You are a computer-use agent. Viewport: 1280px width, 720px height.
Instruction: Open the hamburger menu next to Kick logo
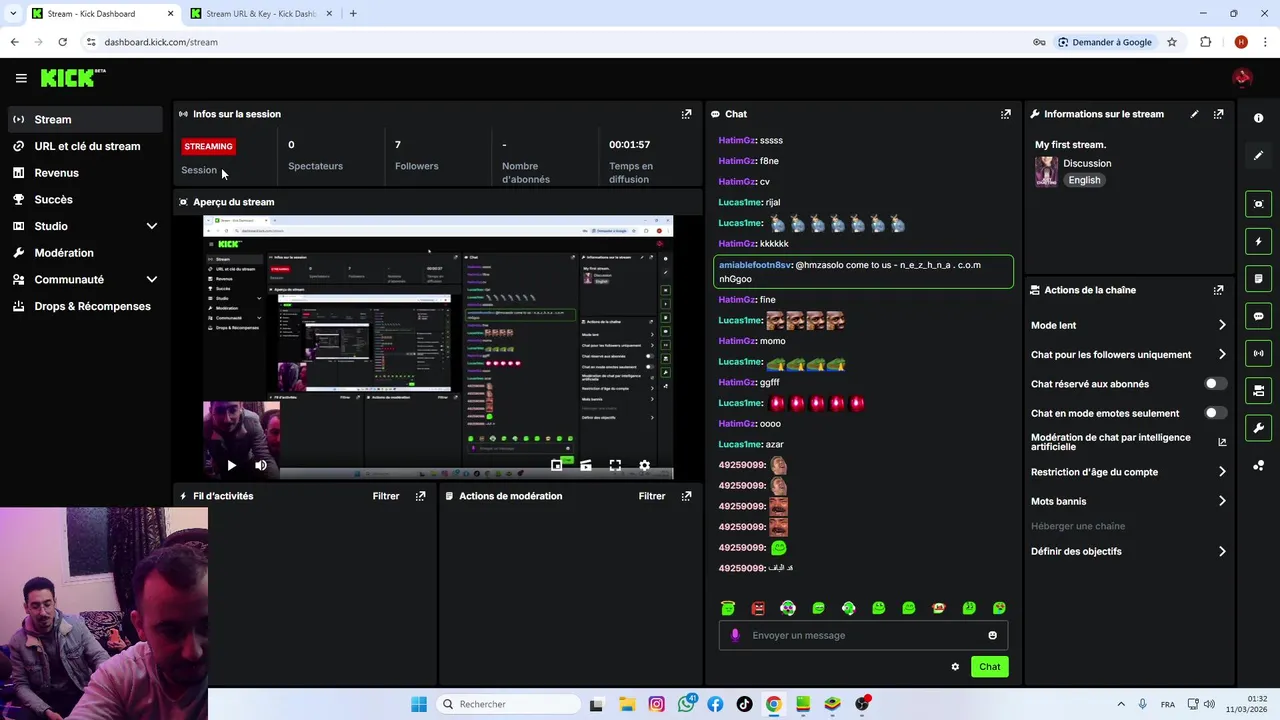[x=21, y=78]
